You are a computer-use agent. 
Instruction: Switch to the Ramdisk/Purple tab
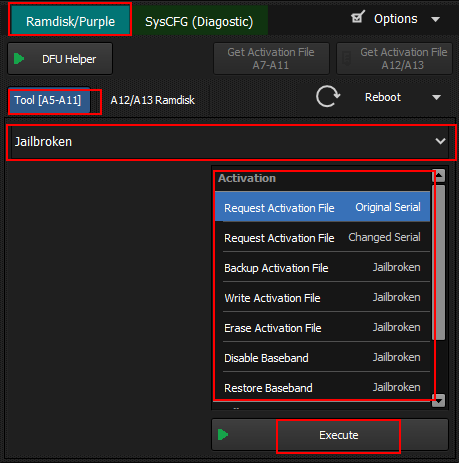tap(70, 20)
